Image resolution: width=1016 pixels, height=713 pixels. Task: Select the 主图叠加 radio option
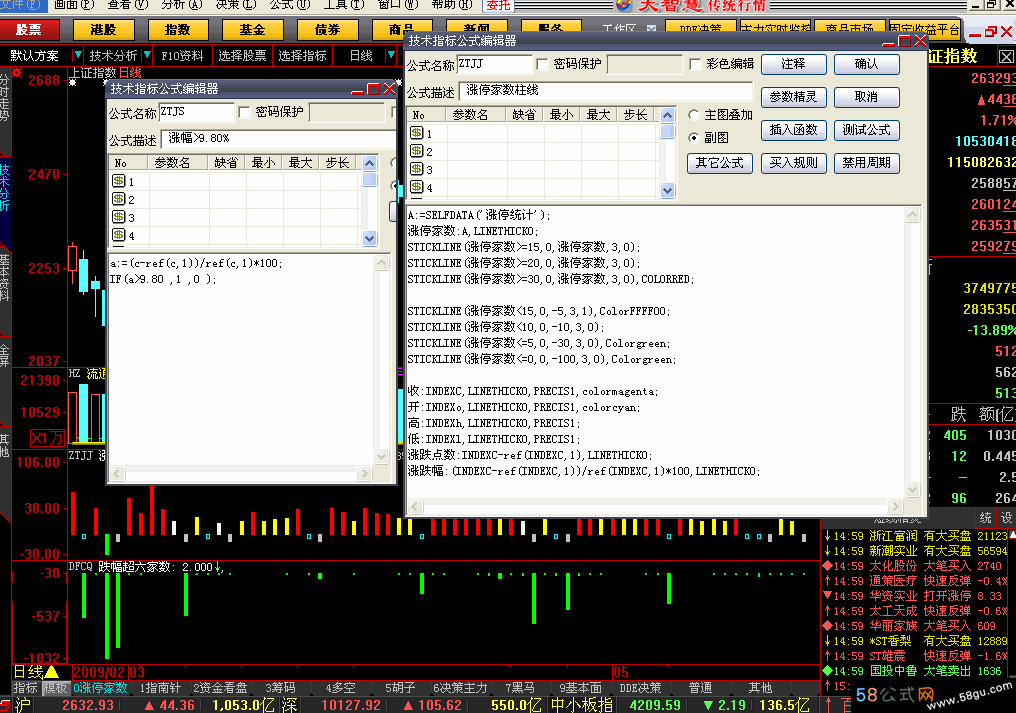pyautogui.click(x=694, y=115)
